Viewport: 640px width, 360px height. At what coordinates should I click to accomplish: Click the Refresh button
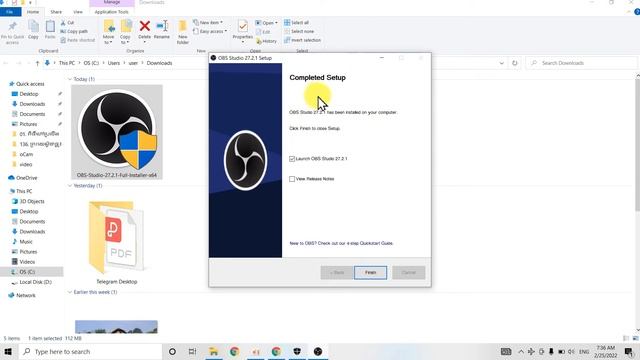point(515,63)
